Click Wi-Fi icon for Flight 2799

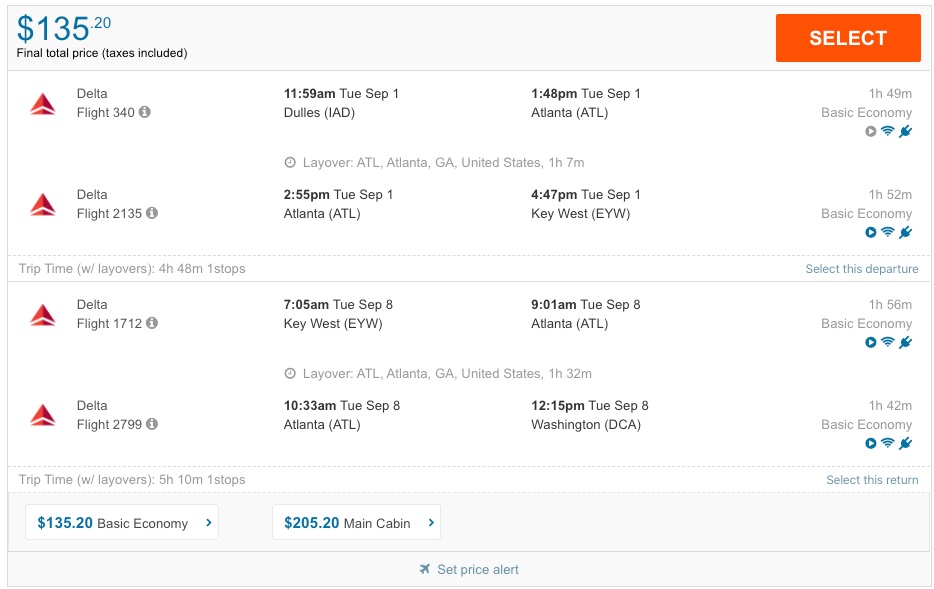point(887,444)
